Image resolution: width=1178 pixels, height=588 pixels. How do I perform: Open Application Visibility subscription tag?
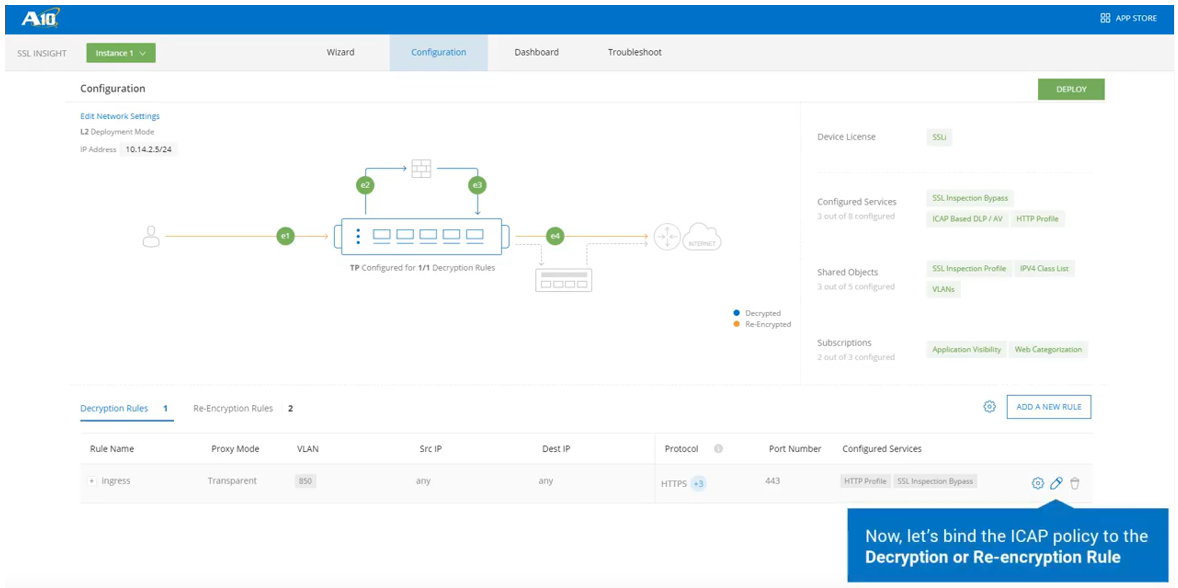[x=966, y=349]
